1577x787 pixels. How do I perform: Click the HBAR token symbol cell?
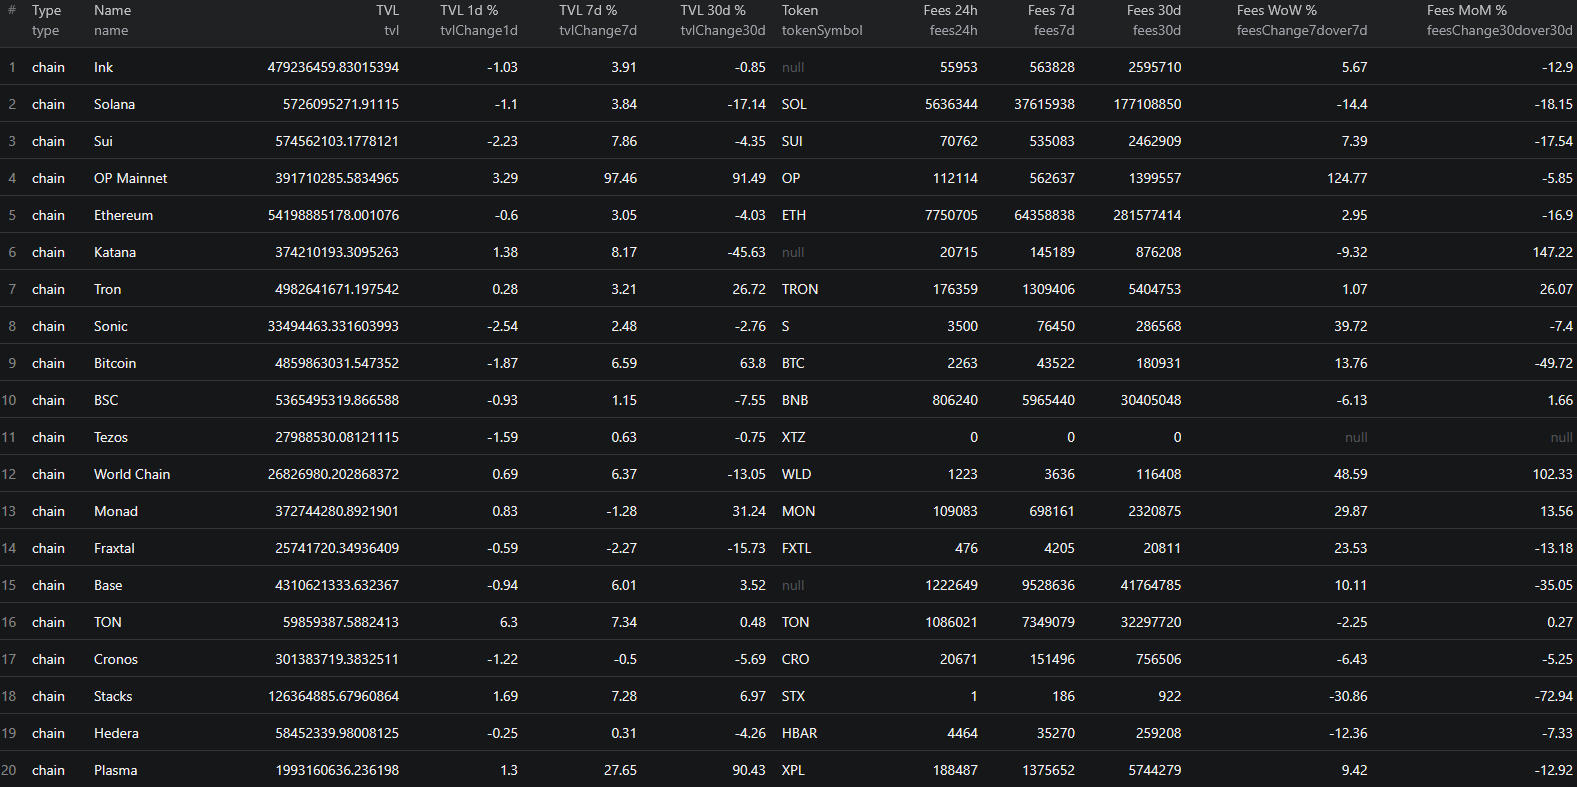tap(799, 734)
